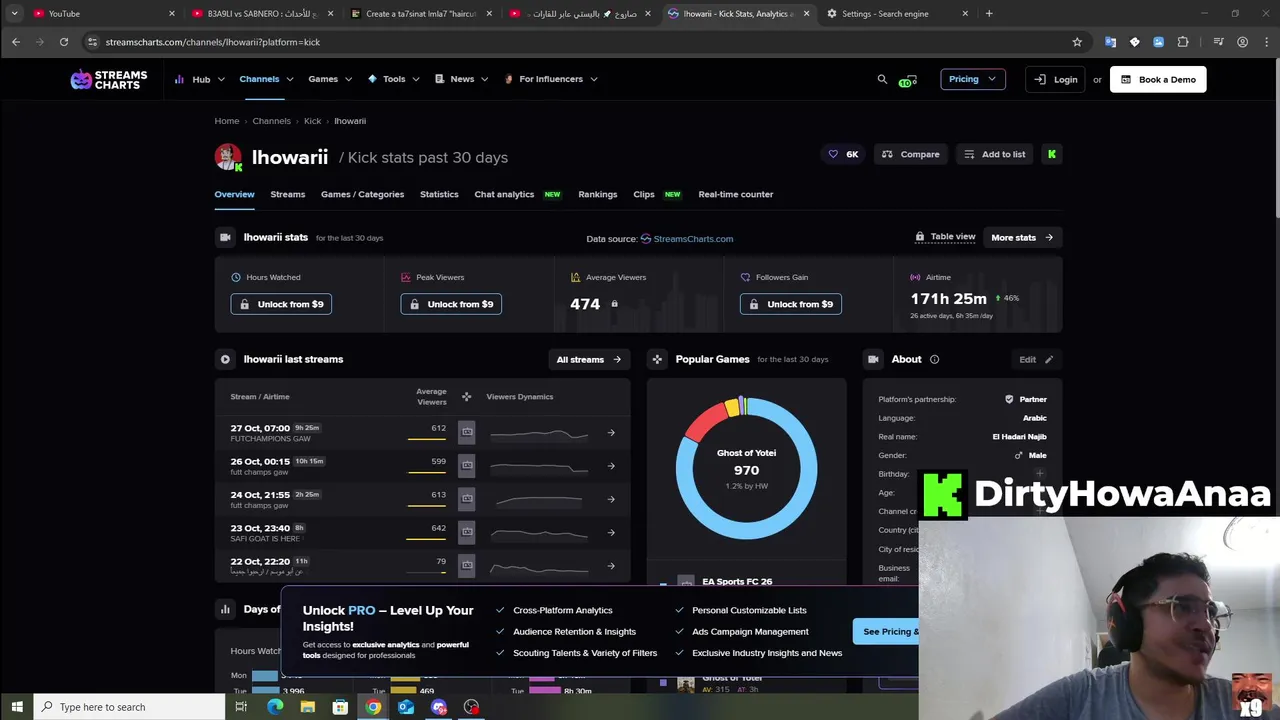Click game icon in 24 Oct stream row
Image resolution: width=1280 pixels, height=720 pixels.
(x=466, y=498)
